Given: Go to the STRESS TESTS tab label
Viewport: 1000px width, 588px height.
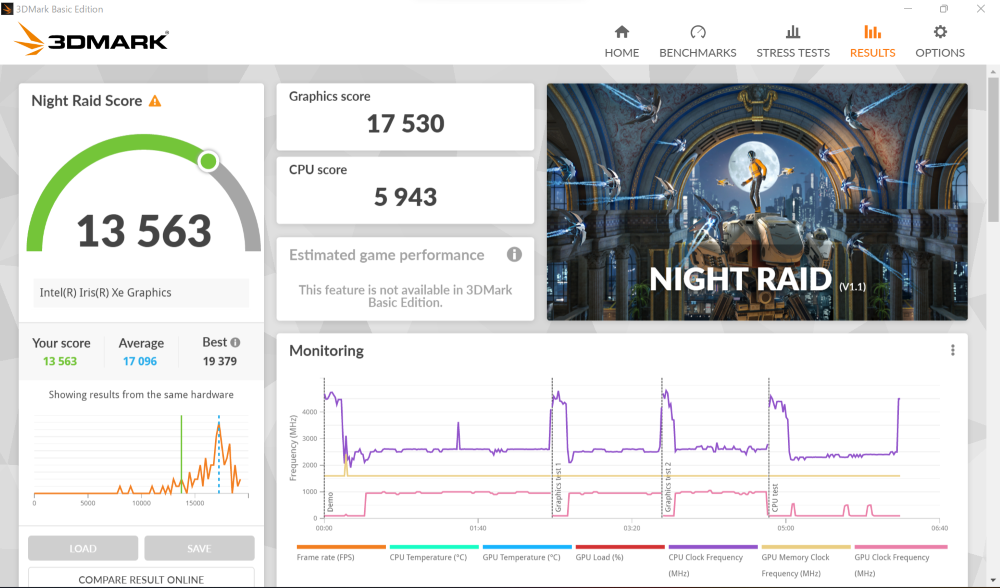Looking at the screenshot, I should 793,53.
